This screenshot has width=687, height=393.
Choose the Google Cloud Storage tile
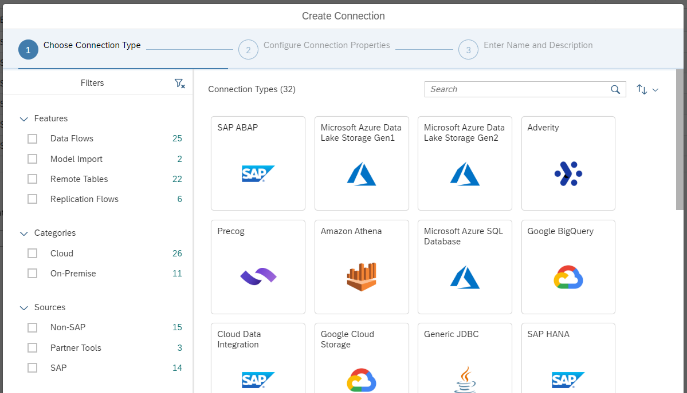[x=361, y=358]
